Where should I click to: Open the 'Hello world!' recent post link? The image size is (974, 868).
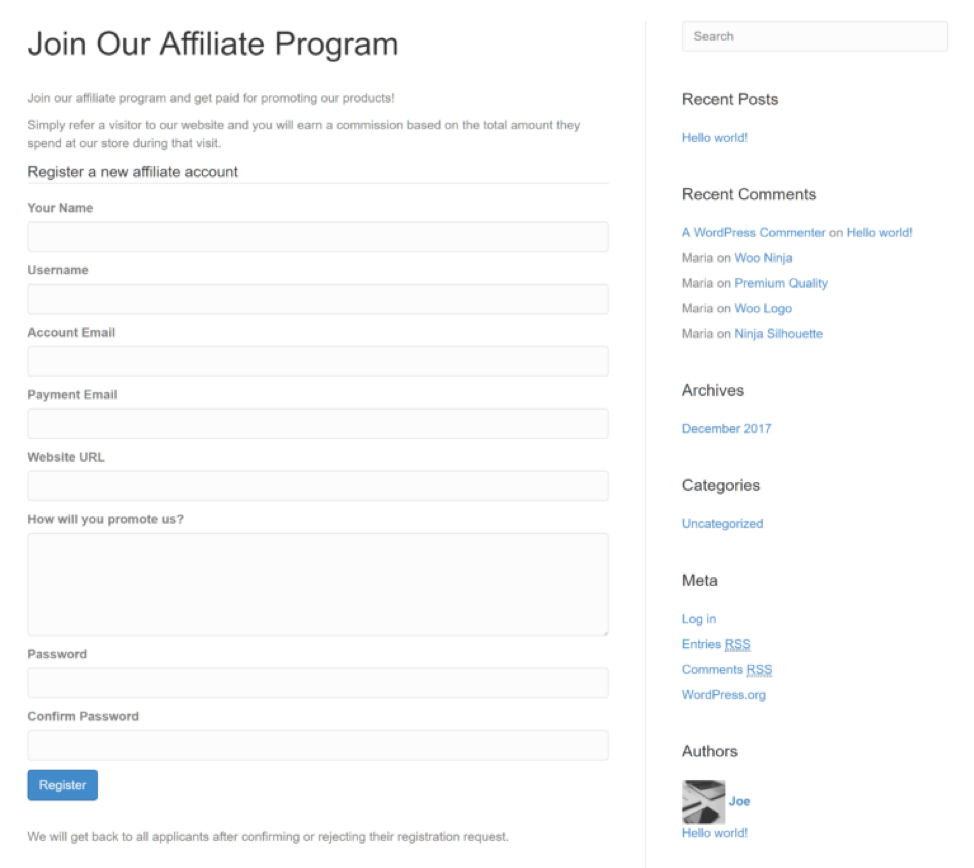[x=714, y=138]
